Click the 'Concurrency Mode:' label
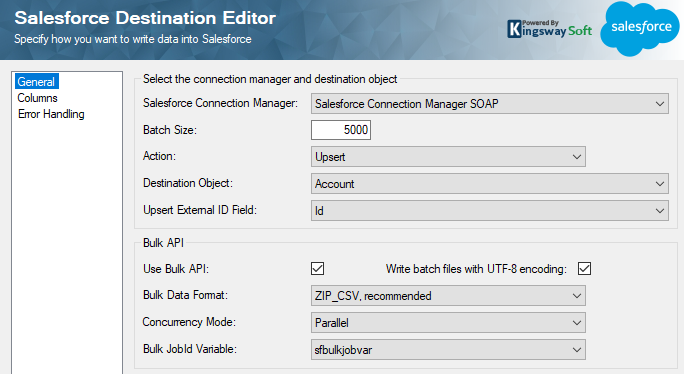 (x=189, y=322)
